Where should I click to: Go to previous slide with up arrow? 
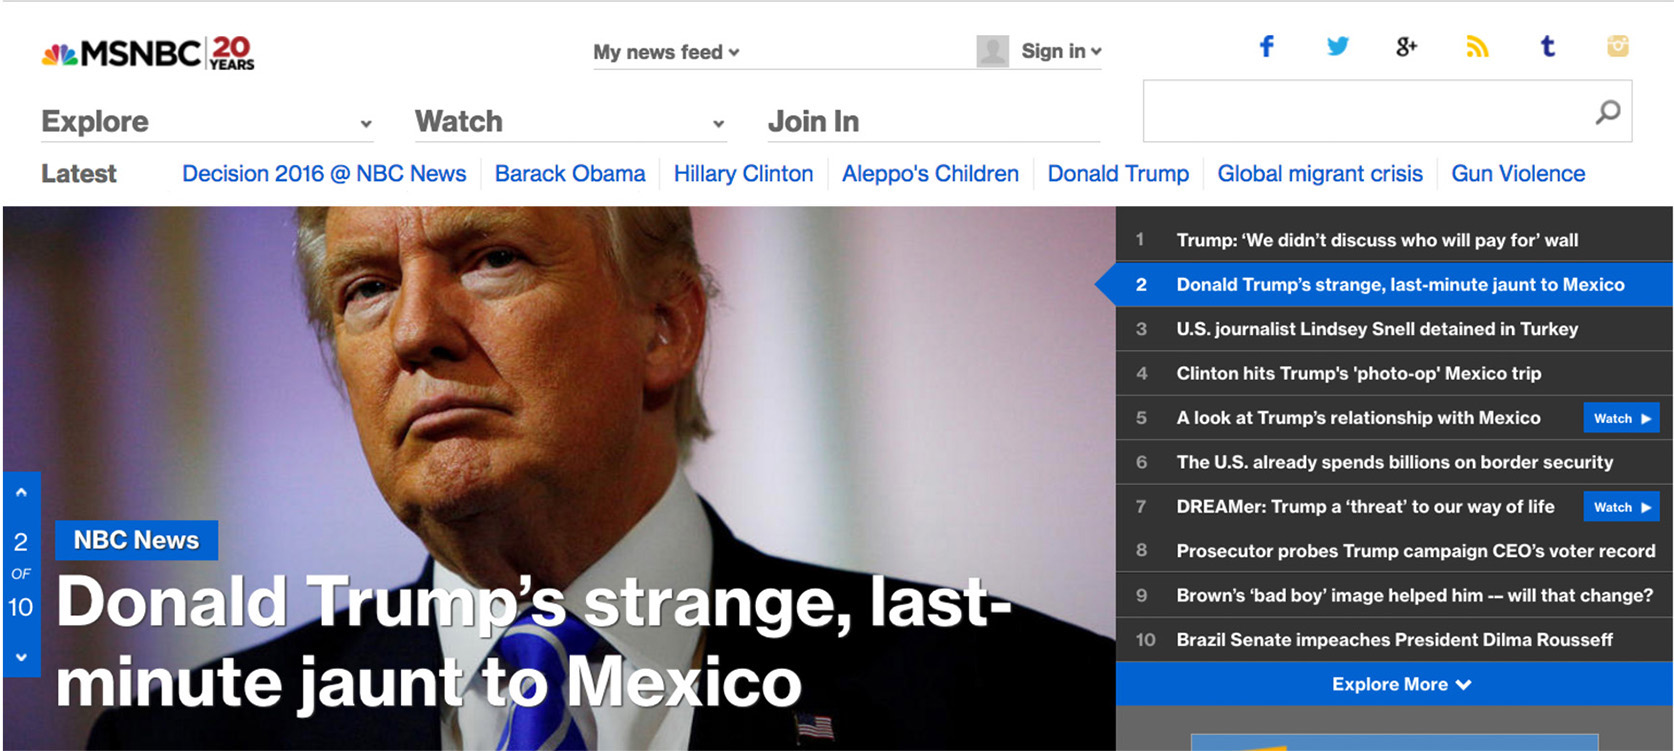pos(21,492)
